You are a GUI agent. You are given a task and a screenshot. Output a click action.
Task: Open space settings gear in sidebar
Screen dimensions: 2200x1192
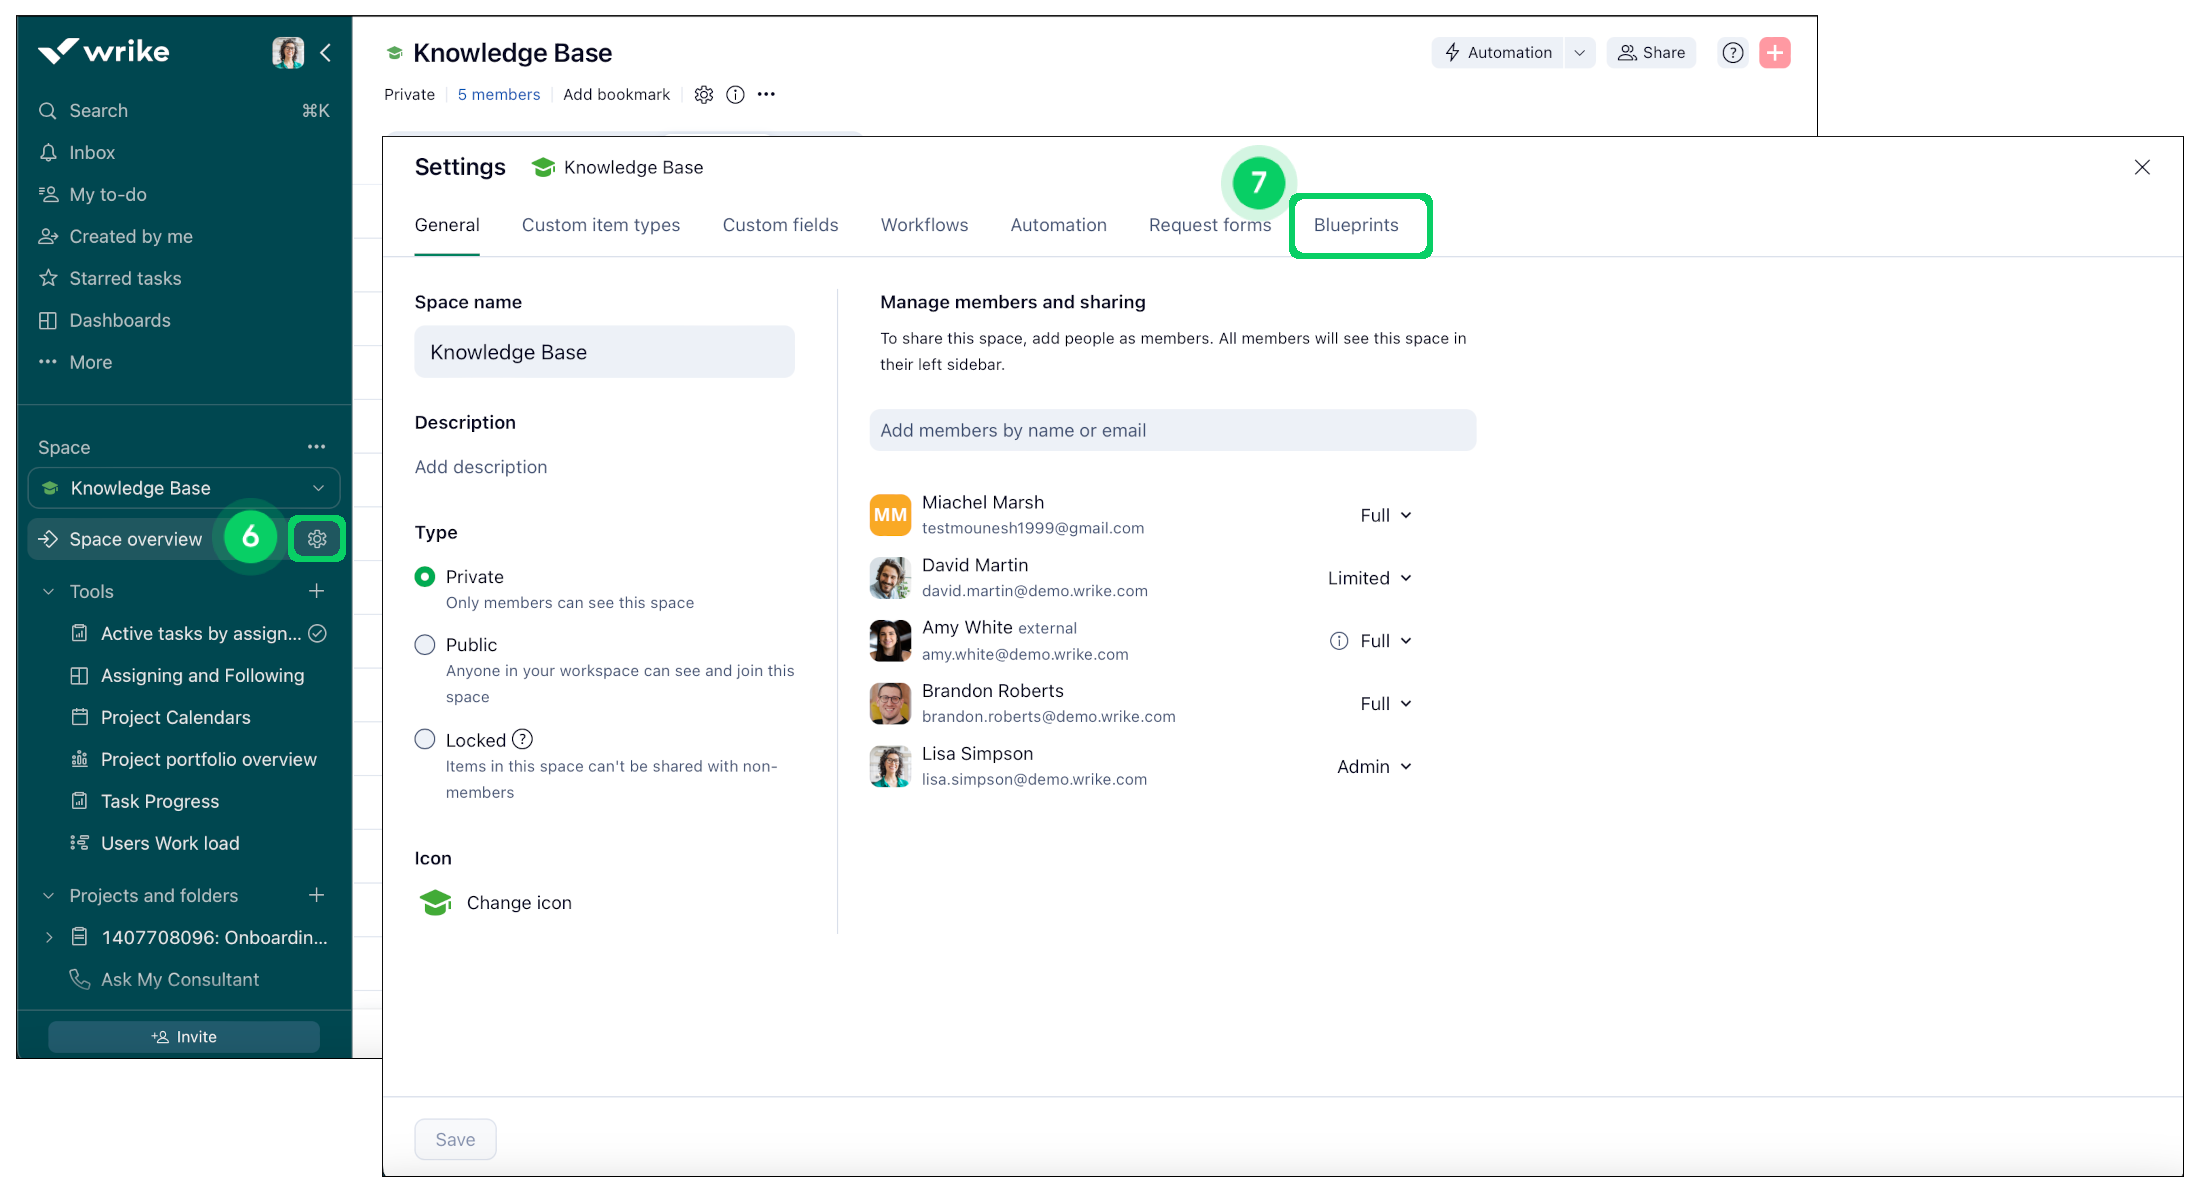(x=317, y=539)
